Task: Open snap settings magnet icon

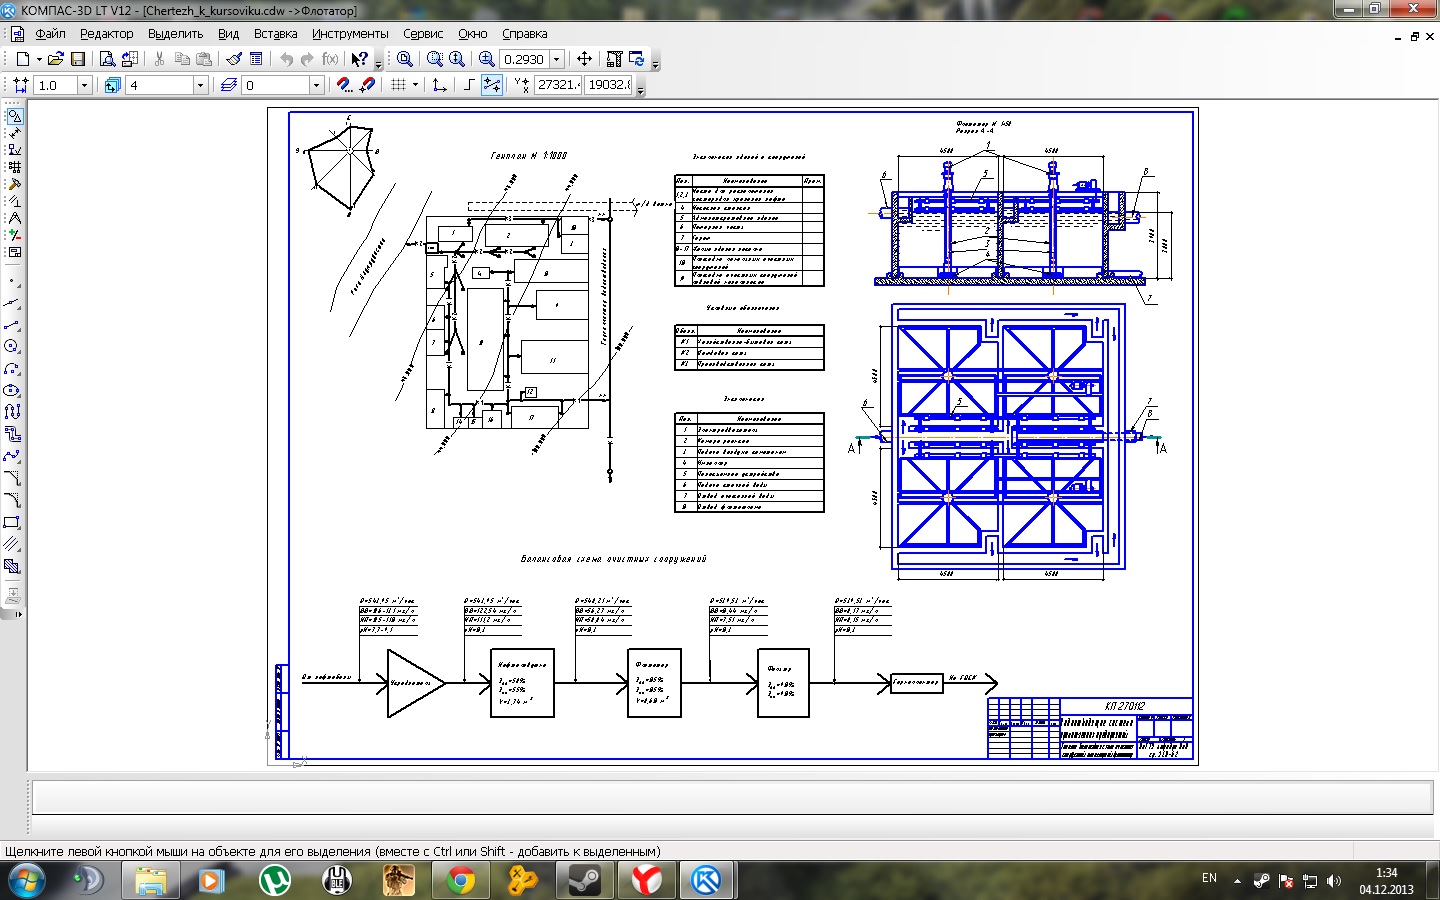Action: click(x=344, y=85)
